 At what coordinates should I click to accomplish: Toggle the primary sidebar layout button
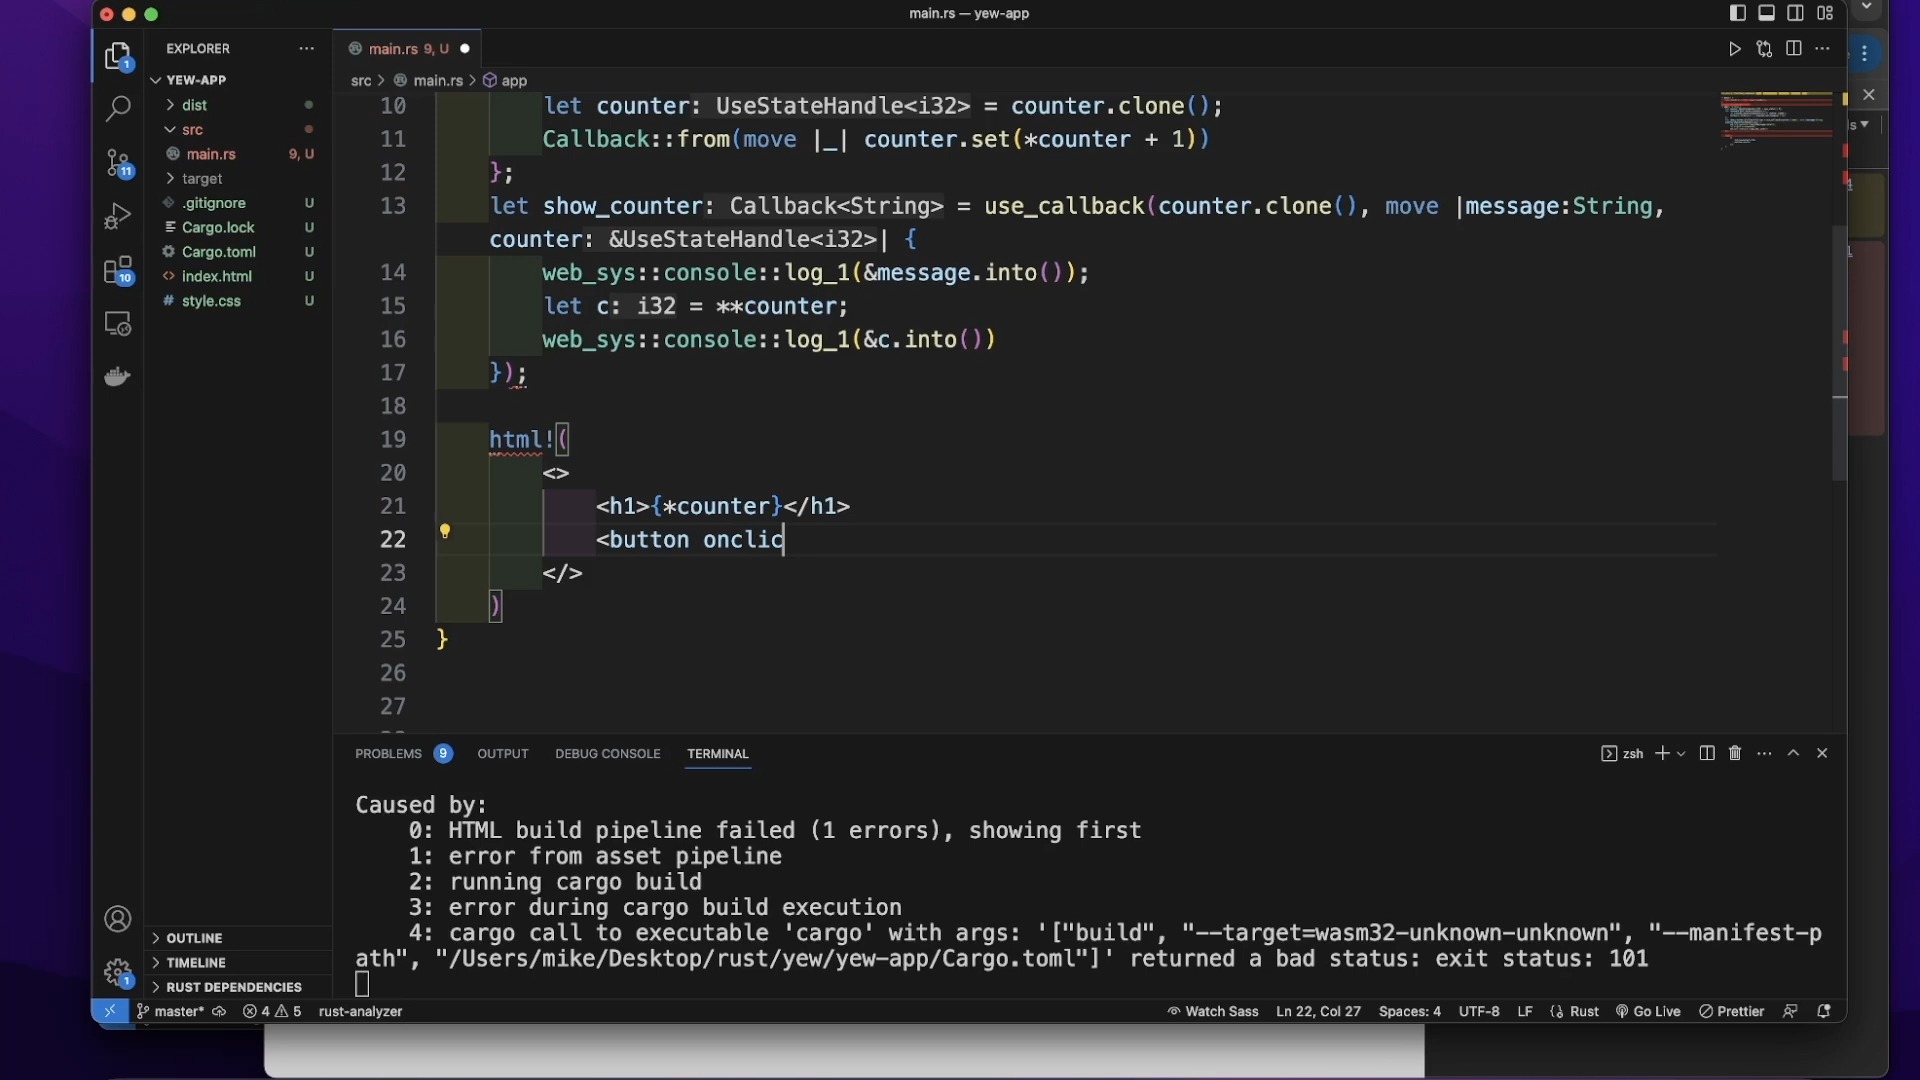pyautogui.click(x=1738, y=13)
